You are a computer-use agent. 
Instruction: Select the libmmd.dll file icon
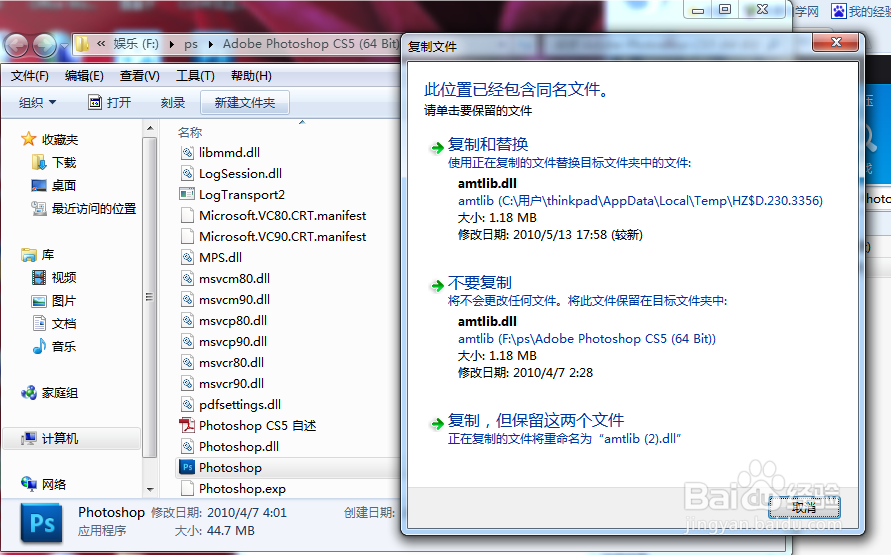click(187, 152)
